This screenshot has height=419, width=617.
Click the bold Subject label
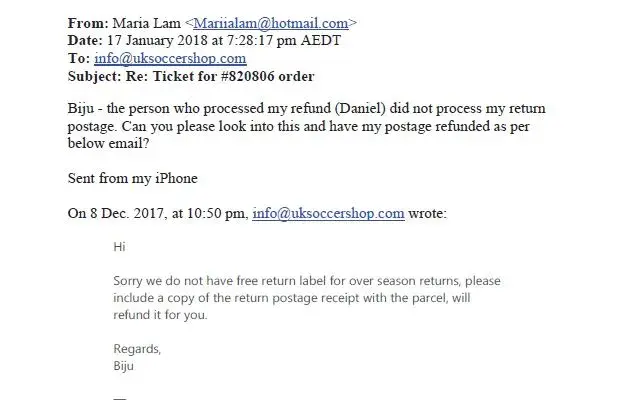pyautogui.click(x=98, y=76)
